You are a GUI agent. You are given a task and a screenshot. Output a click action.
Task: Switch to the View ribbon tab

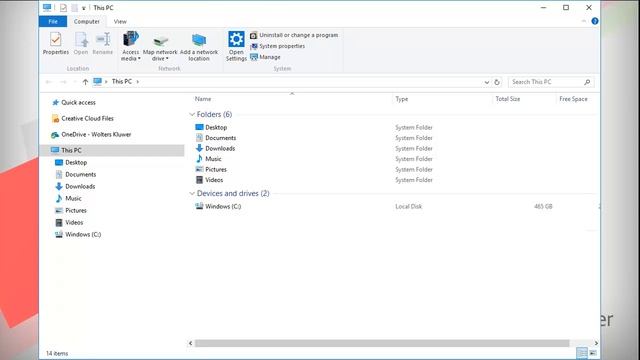(x=120, y=21)
